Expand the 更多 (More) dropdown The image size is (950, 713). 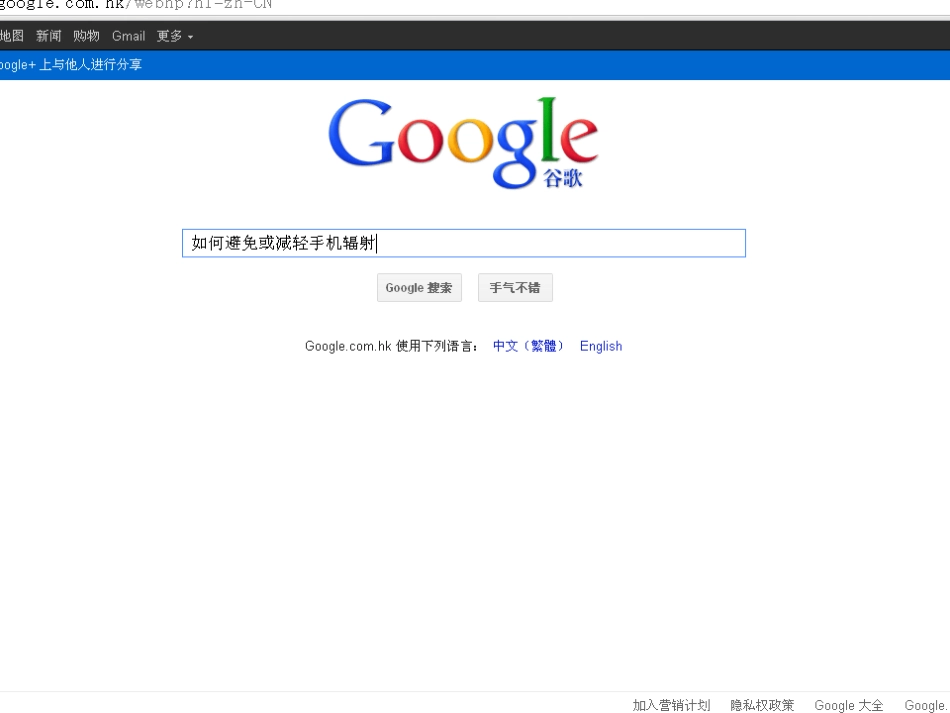point(174,36)
